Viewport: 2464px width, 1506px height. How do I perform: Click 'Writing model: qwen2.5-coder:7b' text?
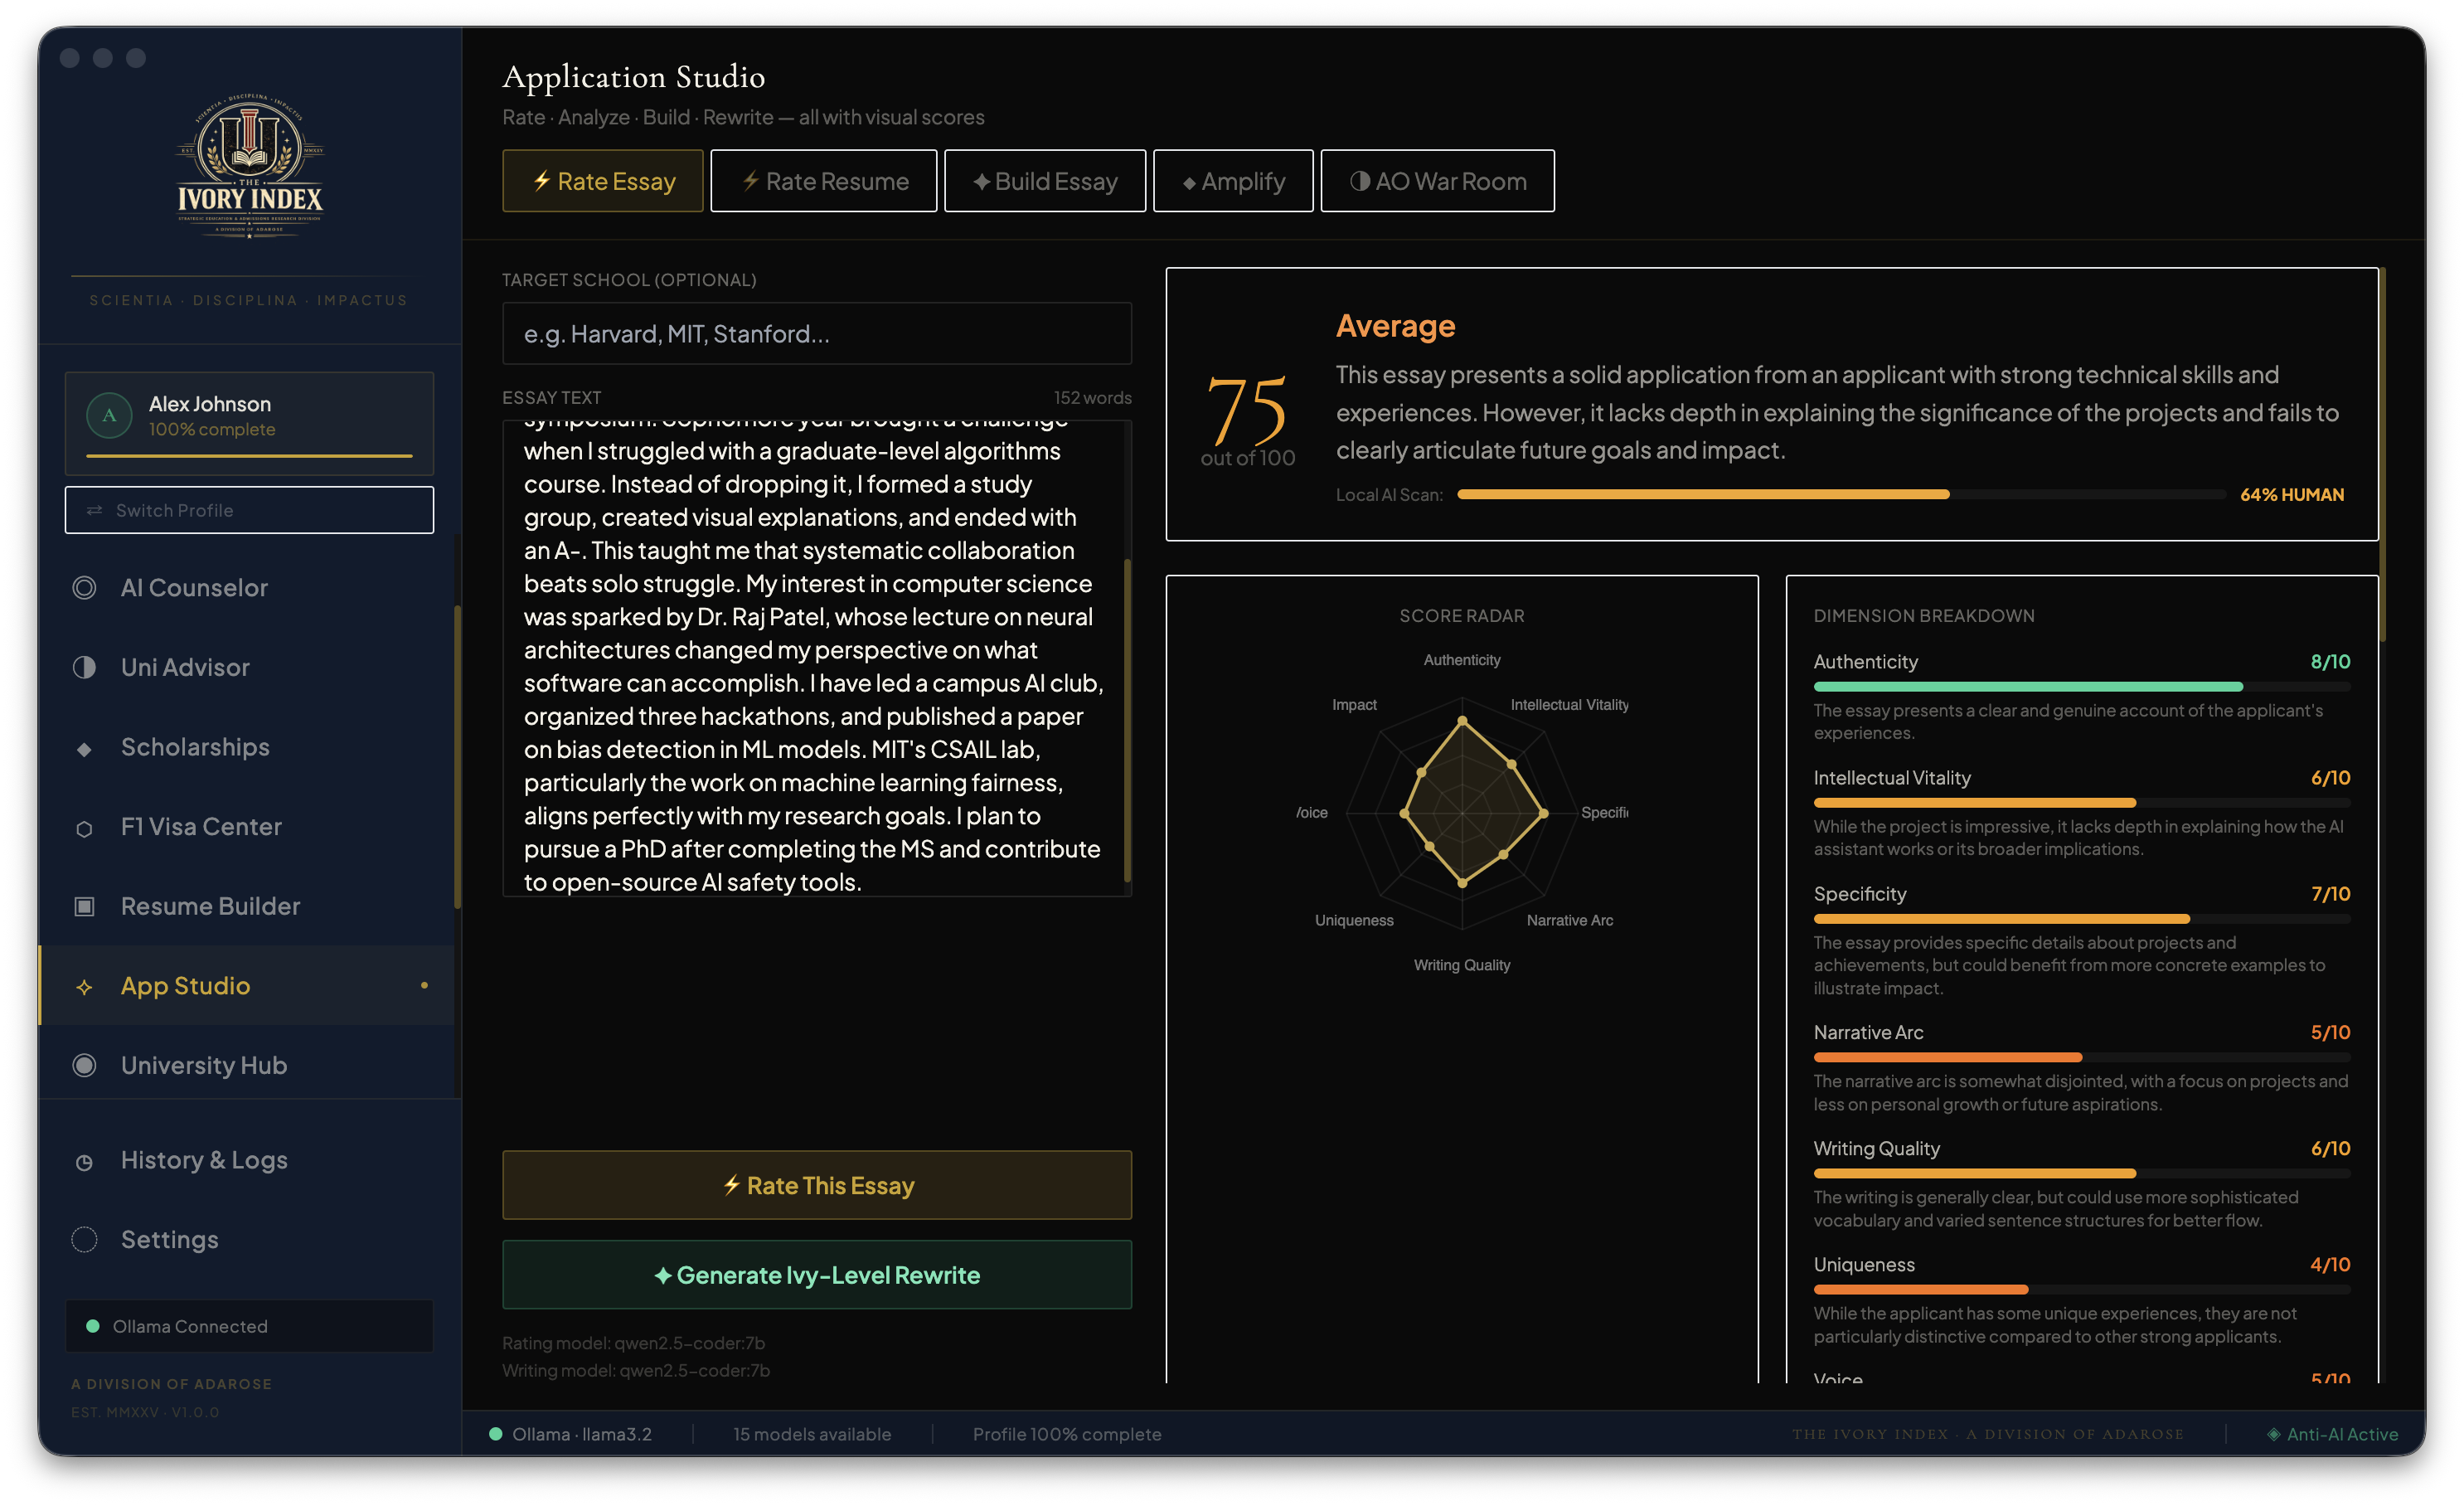(x=636, y=1370)
